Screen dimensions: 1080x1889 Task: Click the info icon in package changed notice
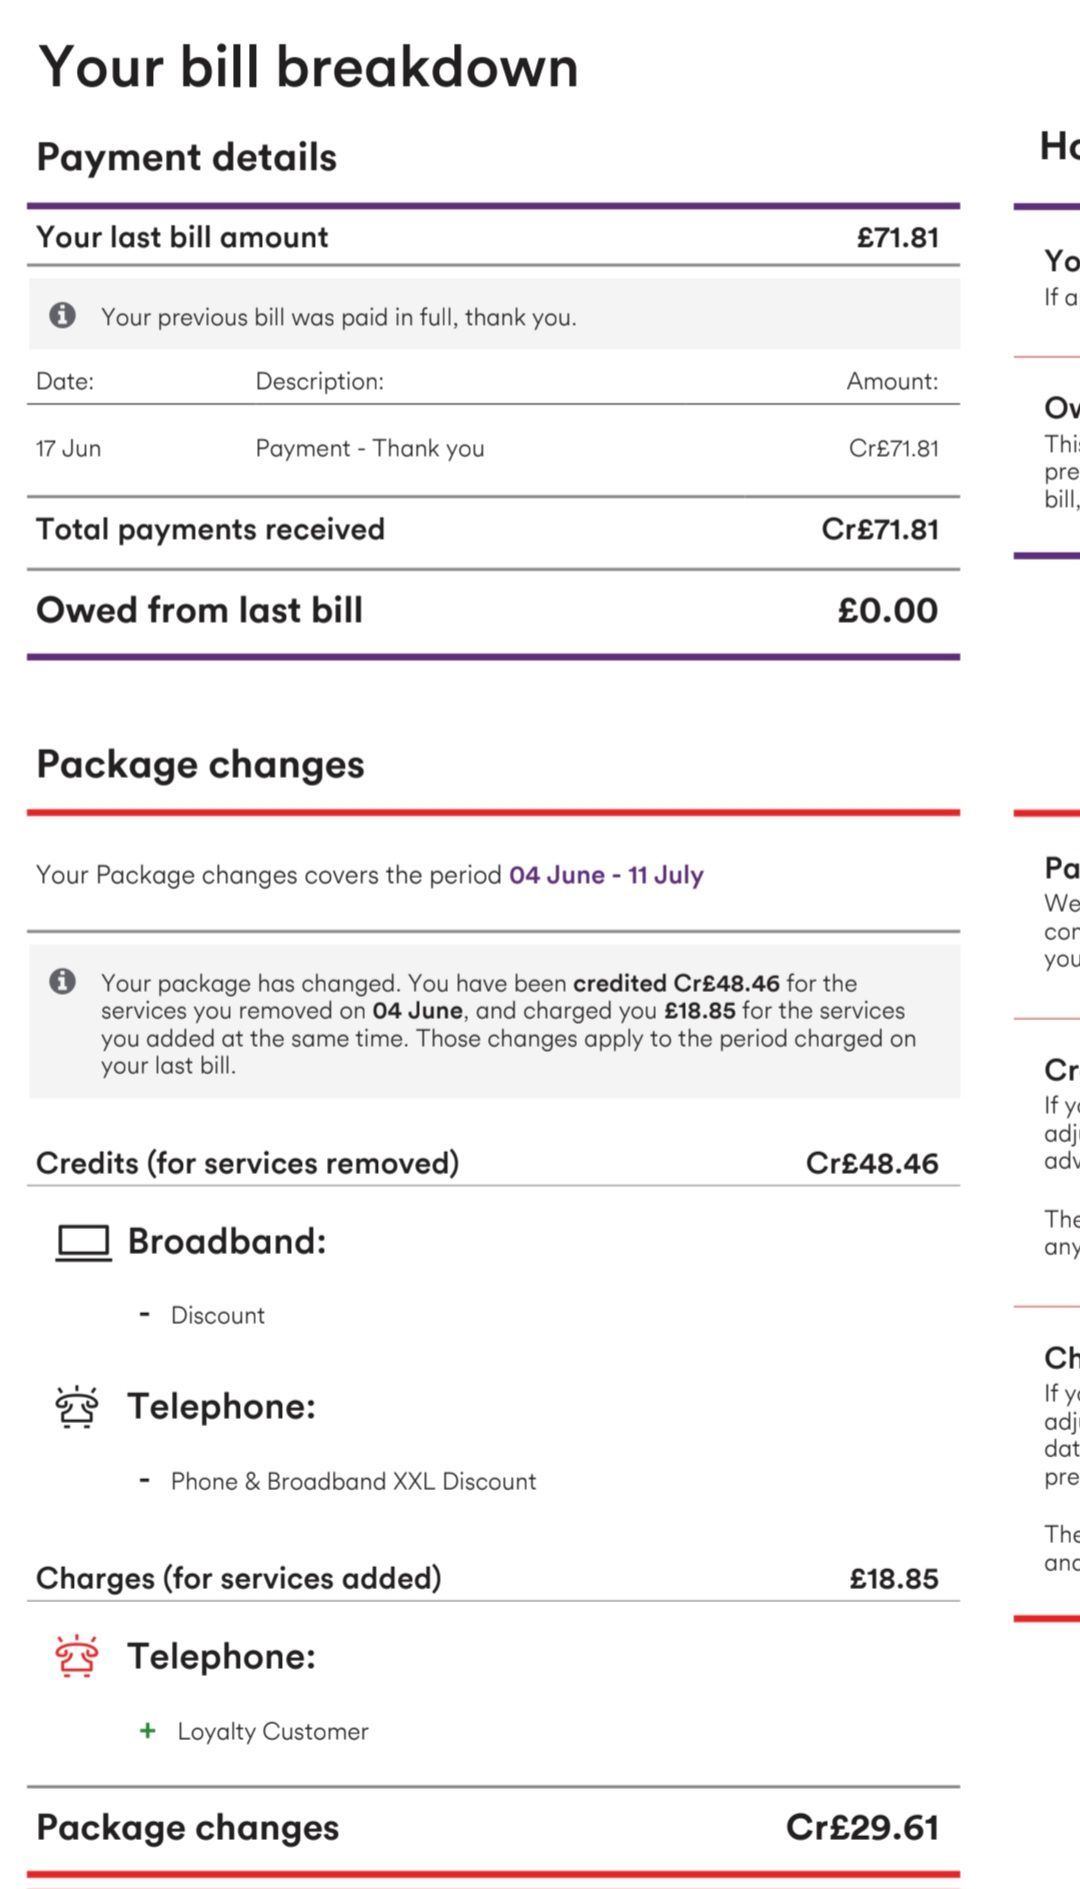pos(62,981)
